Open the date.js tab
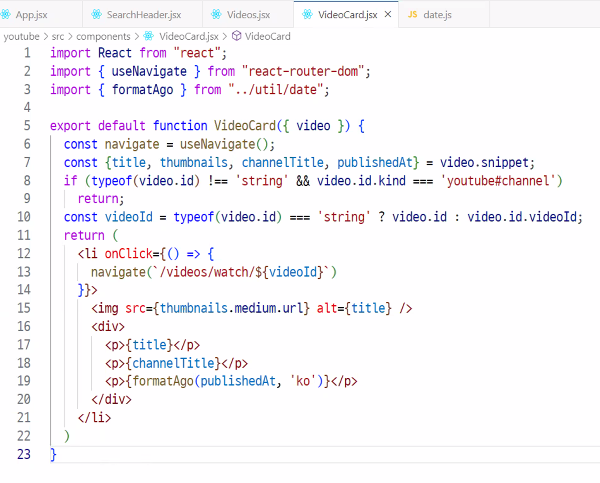Screen dimensions: 600x483 click(437, 15)
